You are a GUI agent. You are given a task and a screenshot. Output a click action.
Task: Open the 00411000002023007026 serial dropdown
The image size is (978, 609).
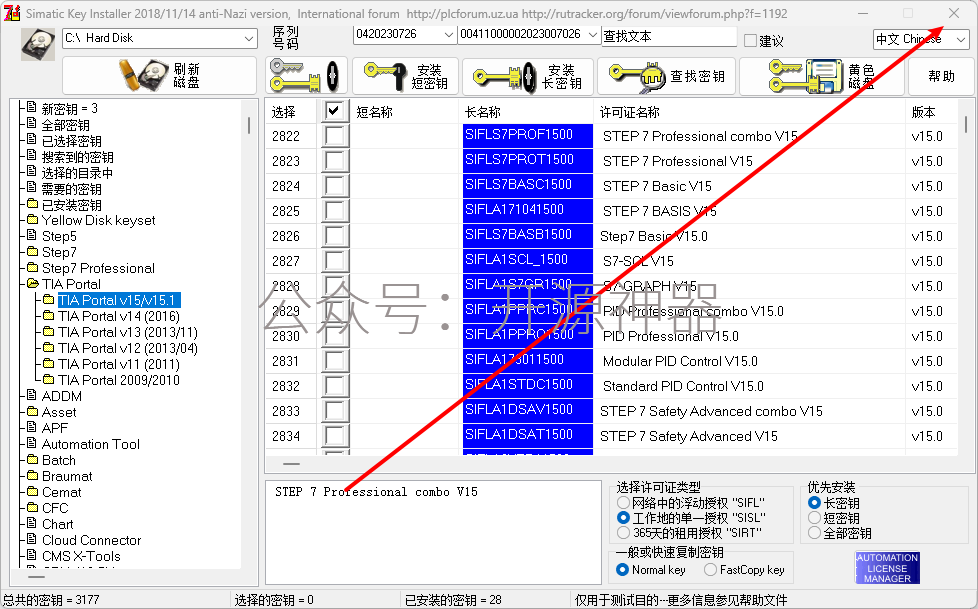point(529,34)
